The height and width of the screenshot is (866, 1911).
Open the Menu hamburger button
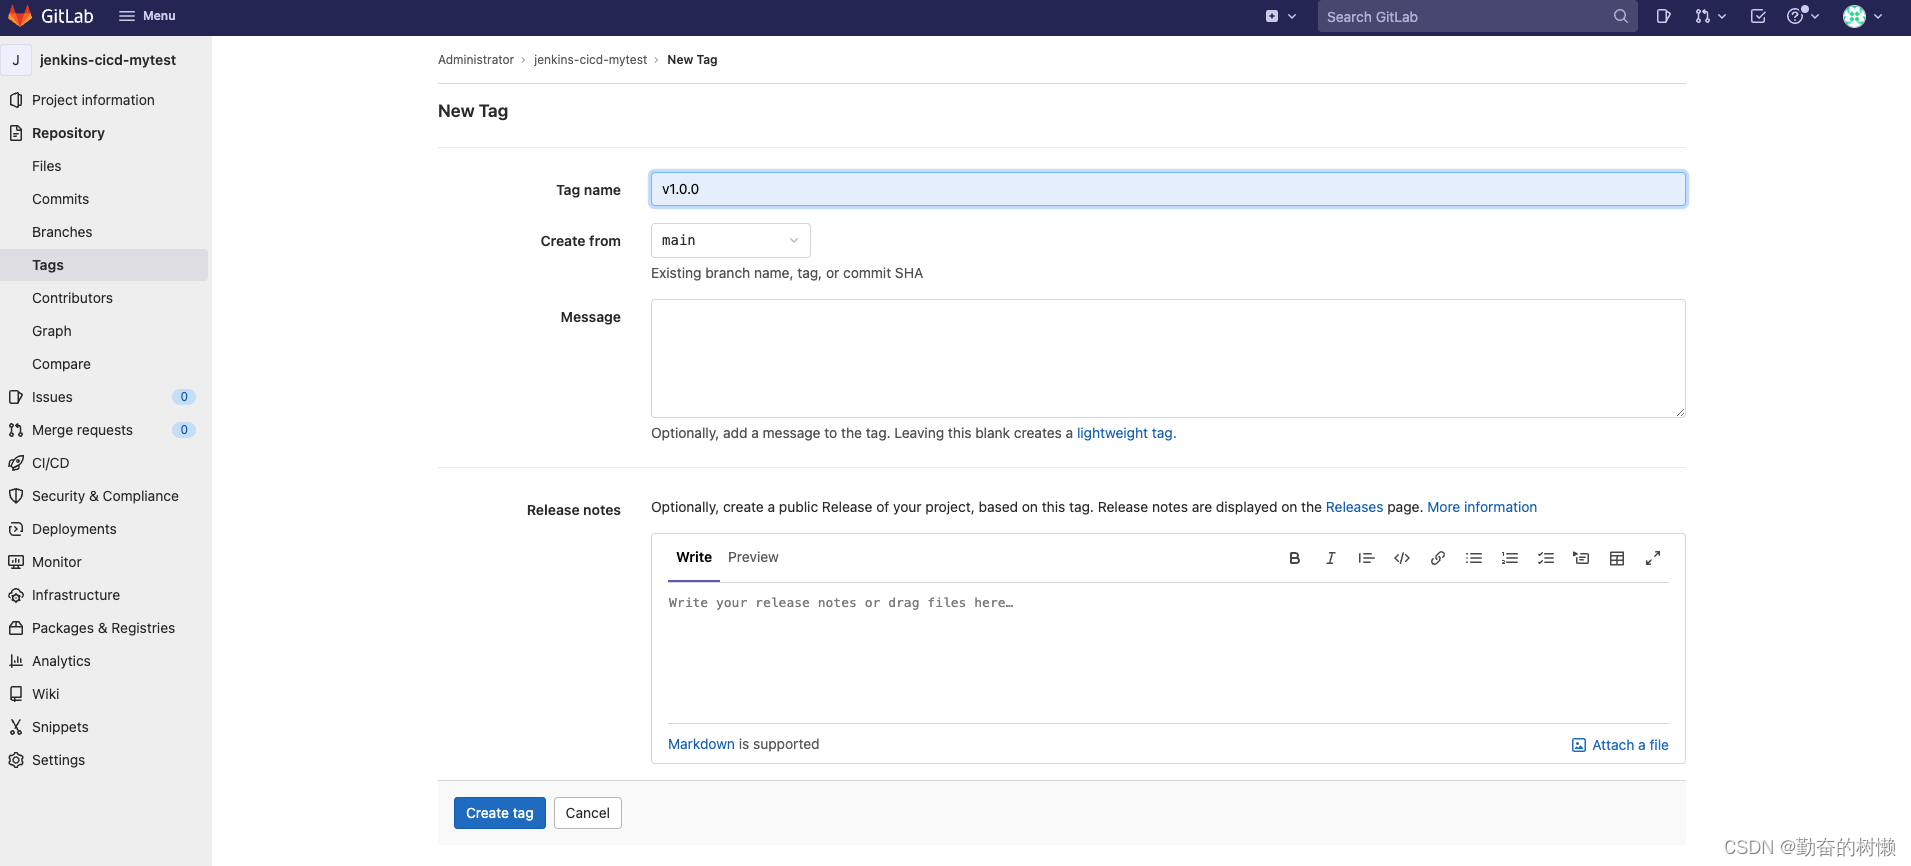pyautogui.click(x=147, y=16)
